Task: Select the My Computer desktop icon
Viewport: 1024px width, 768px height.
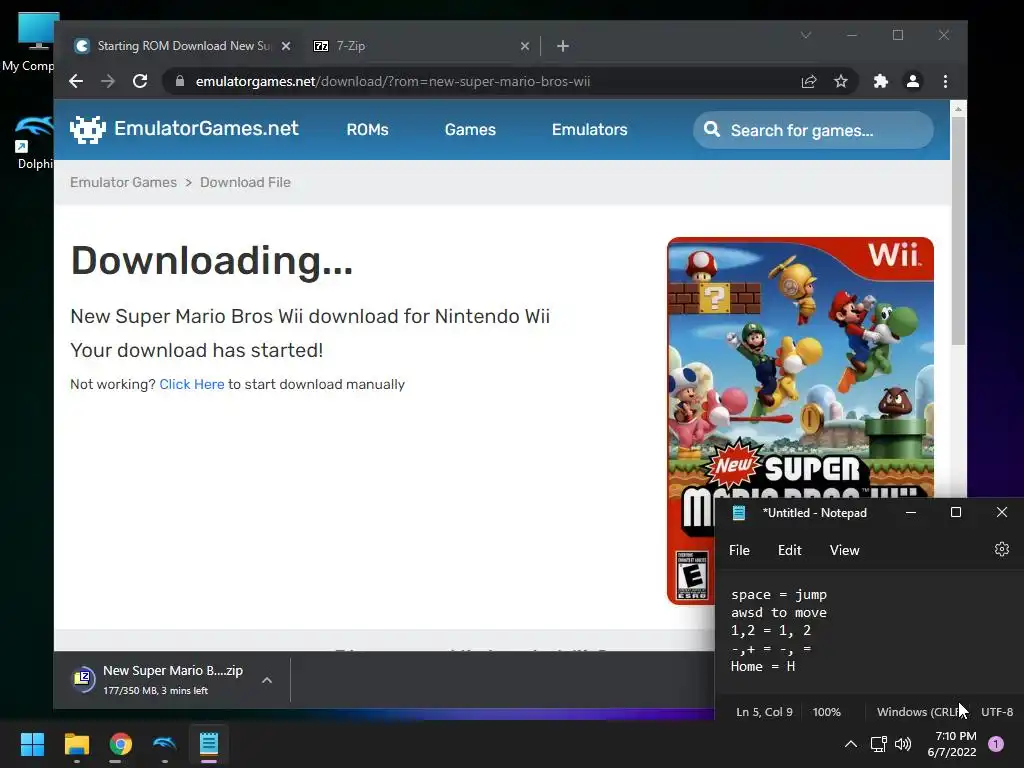Action: 29,40
